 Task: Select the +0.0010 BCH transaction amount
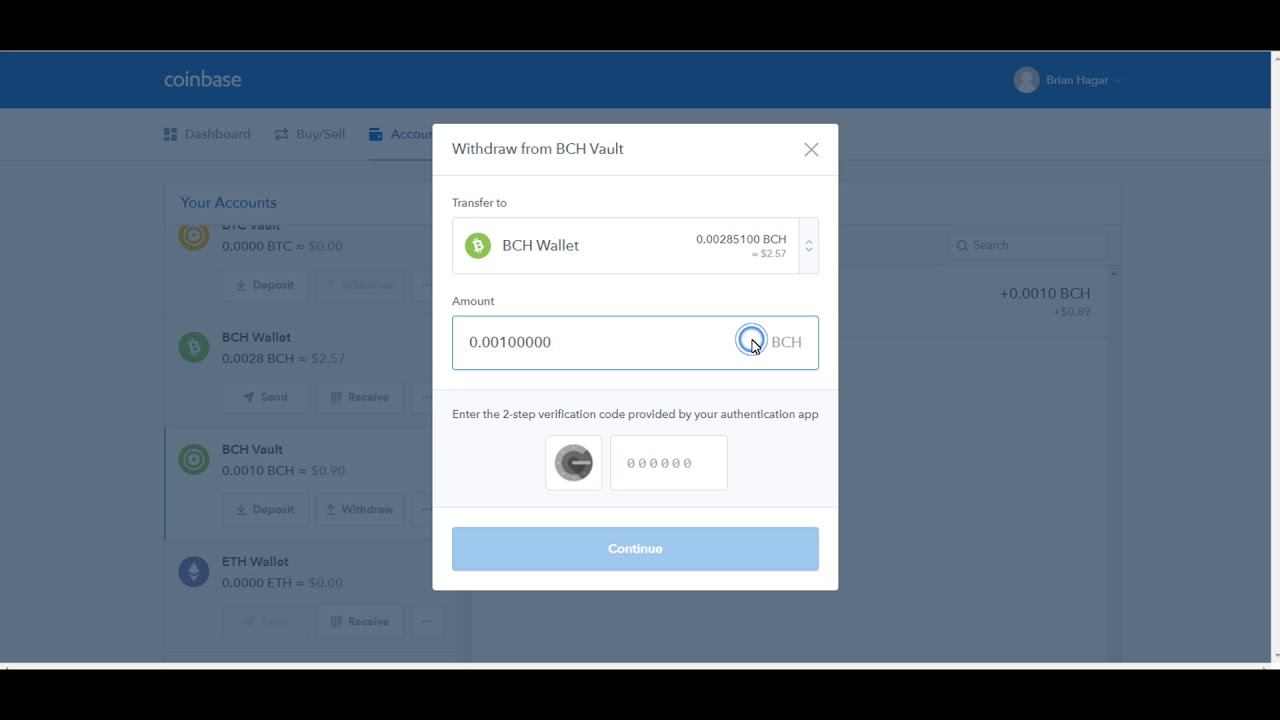(1045, 293)
